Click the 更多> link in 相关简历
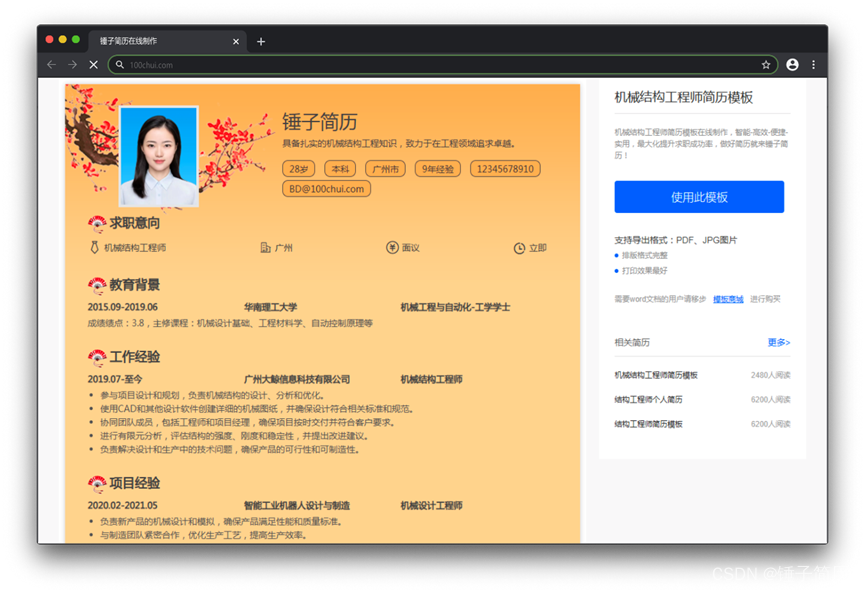The width and height of the screenshot is (865, 593). (x=778, y=343)
